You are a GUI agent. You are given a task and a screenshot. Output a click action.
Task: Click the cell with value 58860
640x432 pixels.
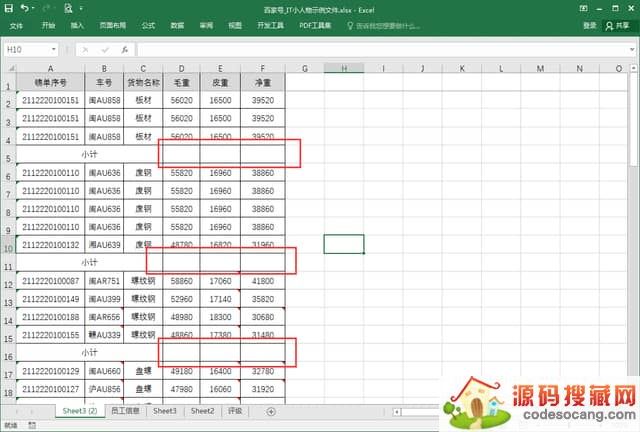pyautogui.click(x=181, y=281)
